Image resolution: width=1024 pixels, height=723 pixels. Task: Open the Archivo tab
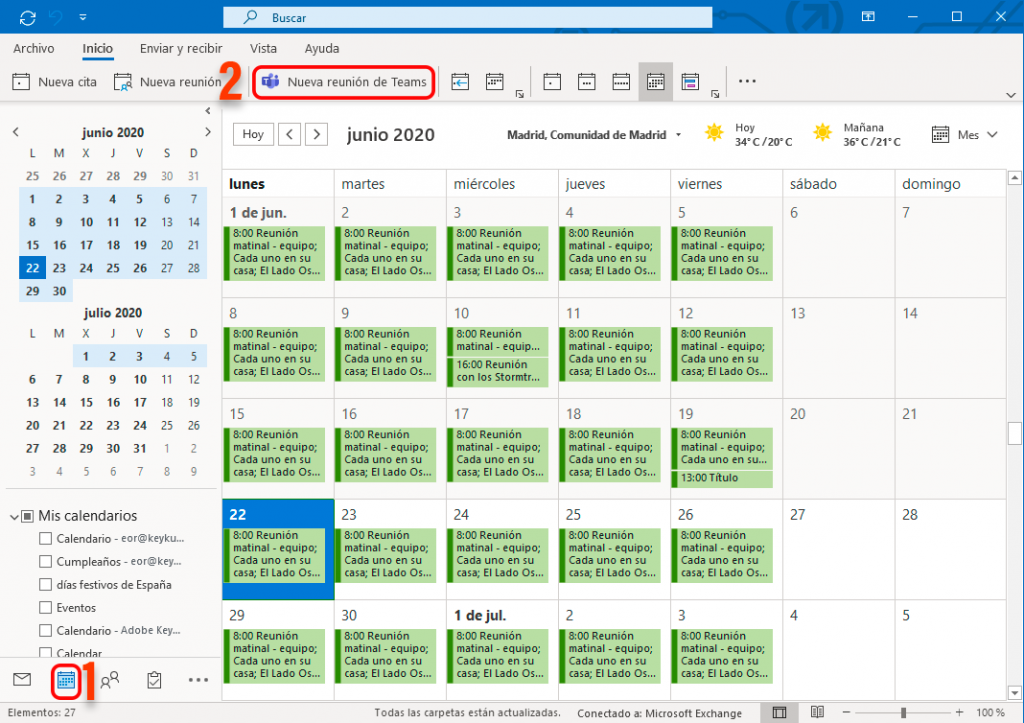(33, 48)
